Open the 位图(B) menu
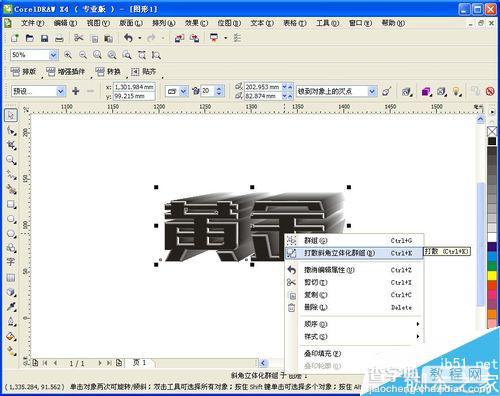 click(229, 23)
